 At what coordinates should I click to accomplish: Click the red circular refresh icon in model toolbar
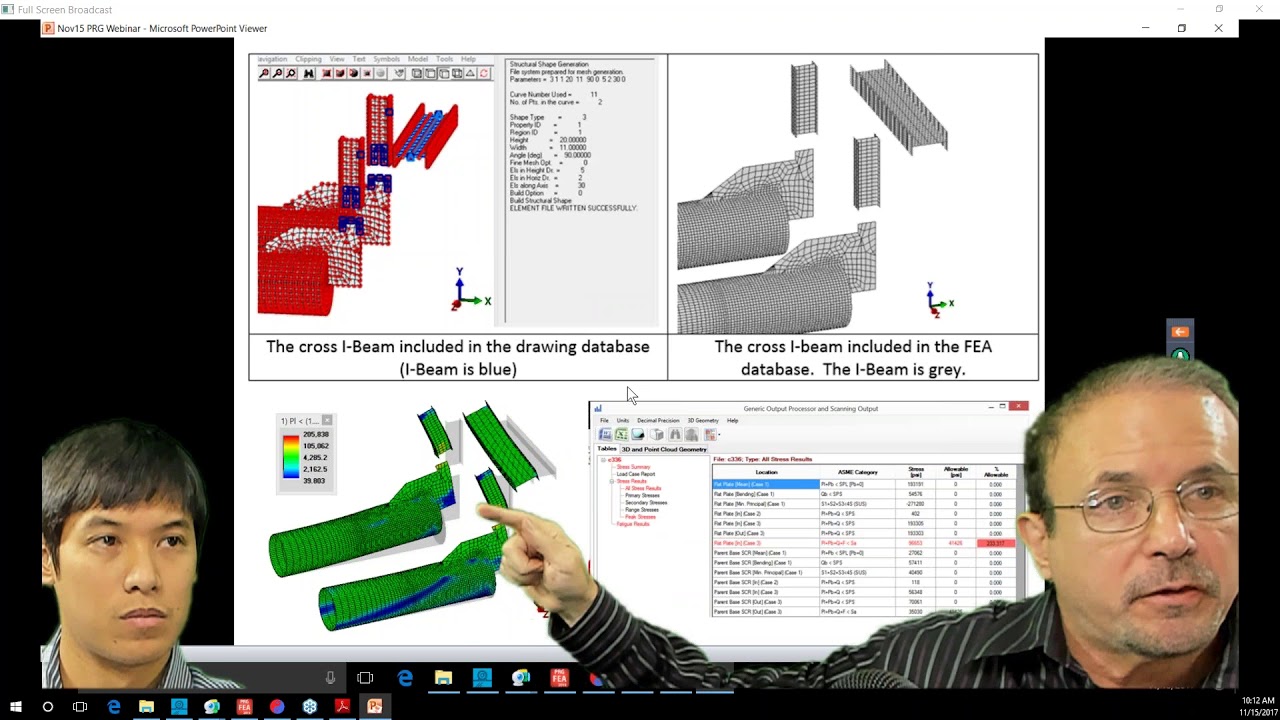pyautogui.click(x=483, y=73)
